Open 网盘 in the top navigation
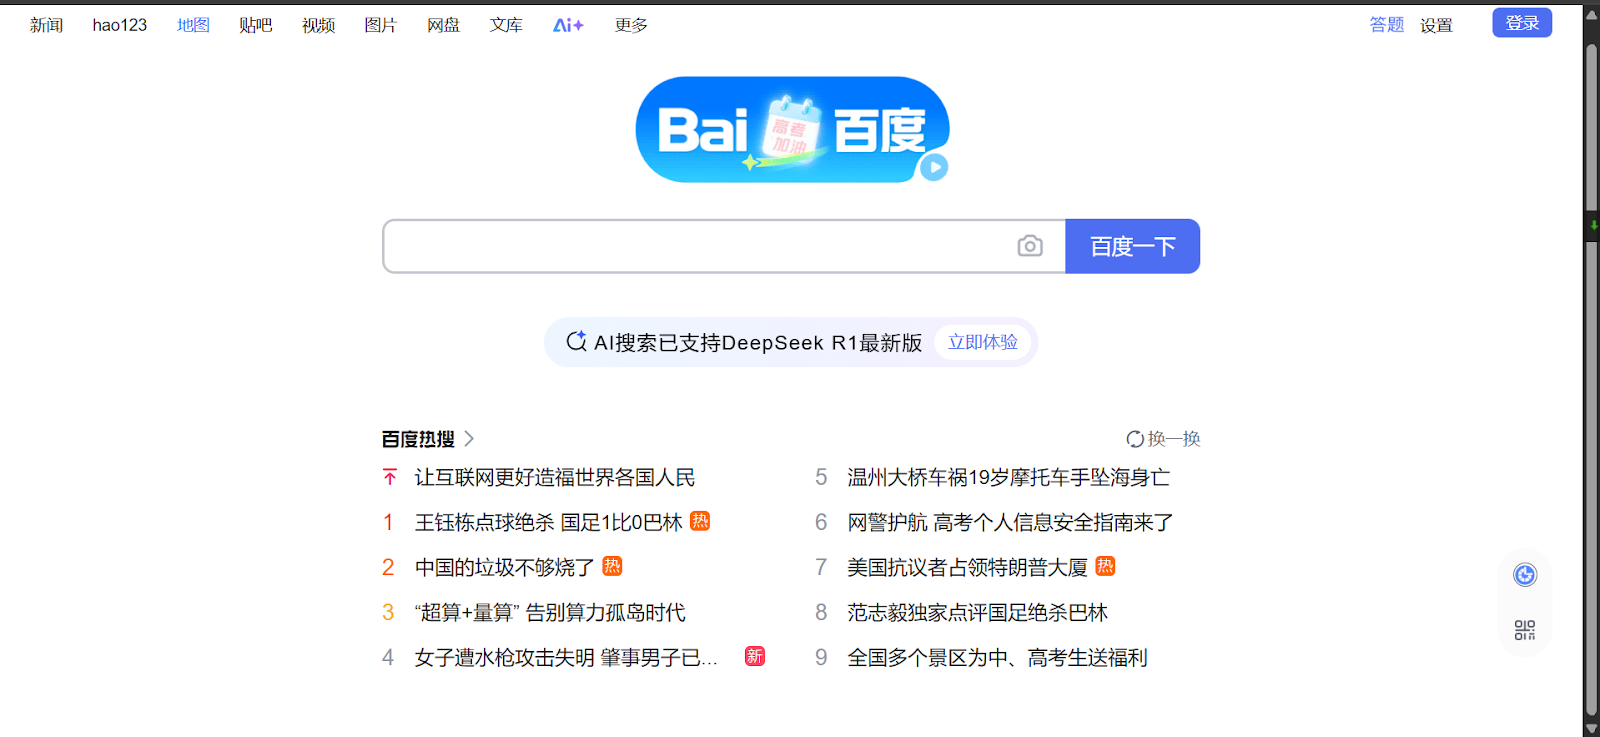This screenshot has width=1600, height=737. (x=443, y=25)
